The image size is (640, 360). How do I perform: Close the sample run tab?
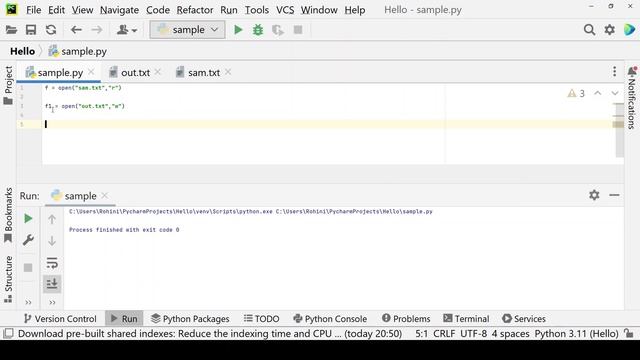click(x=105, y=196)
